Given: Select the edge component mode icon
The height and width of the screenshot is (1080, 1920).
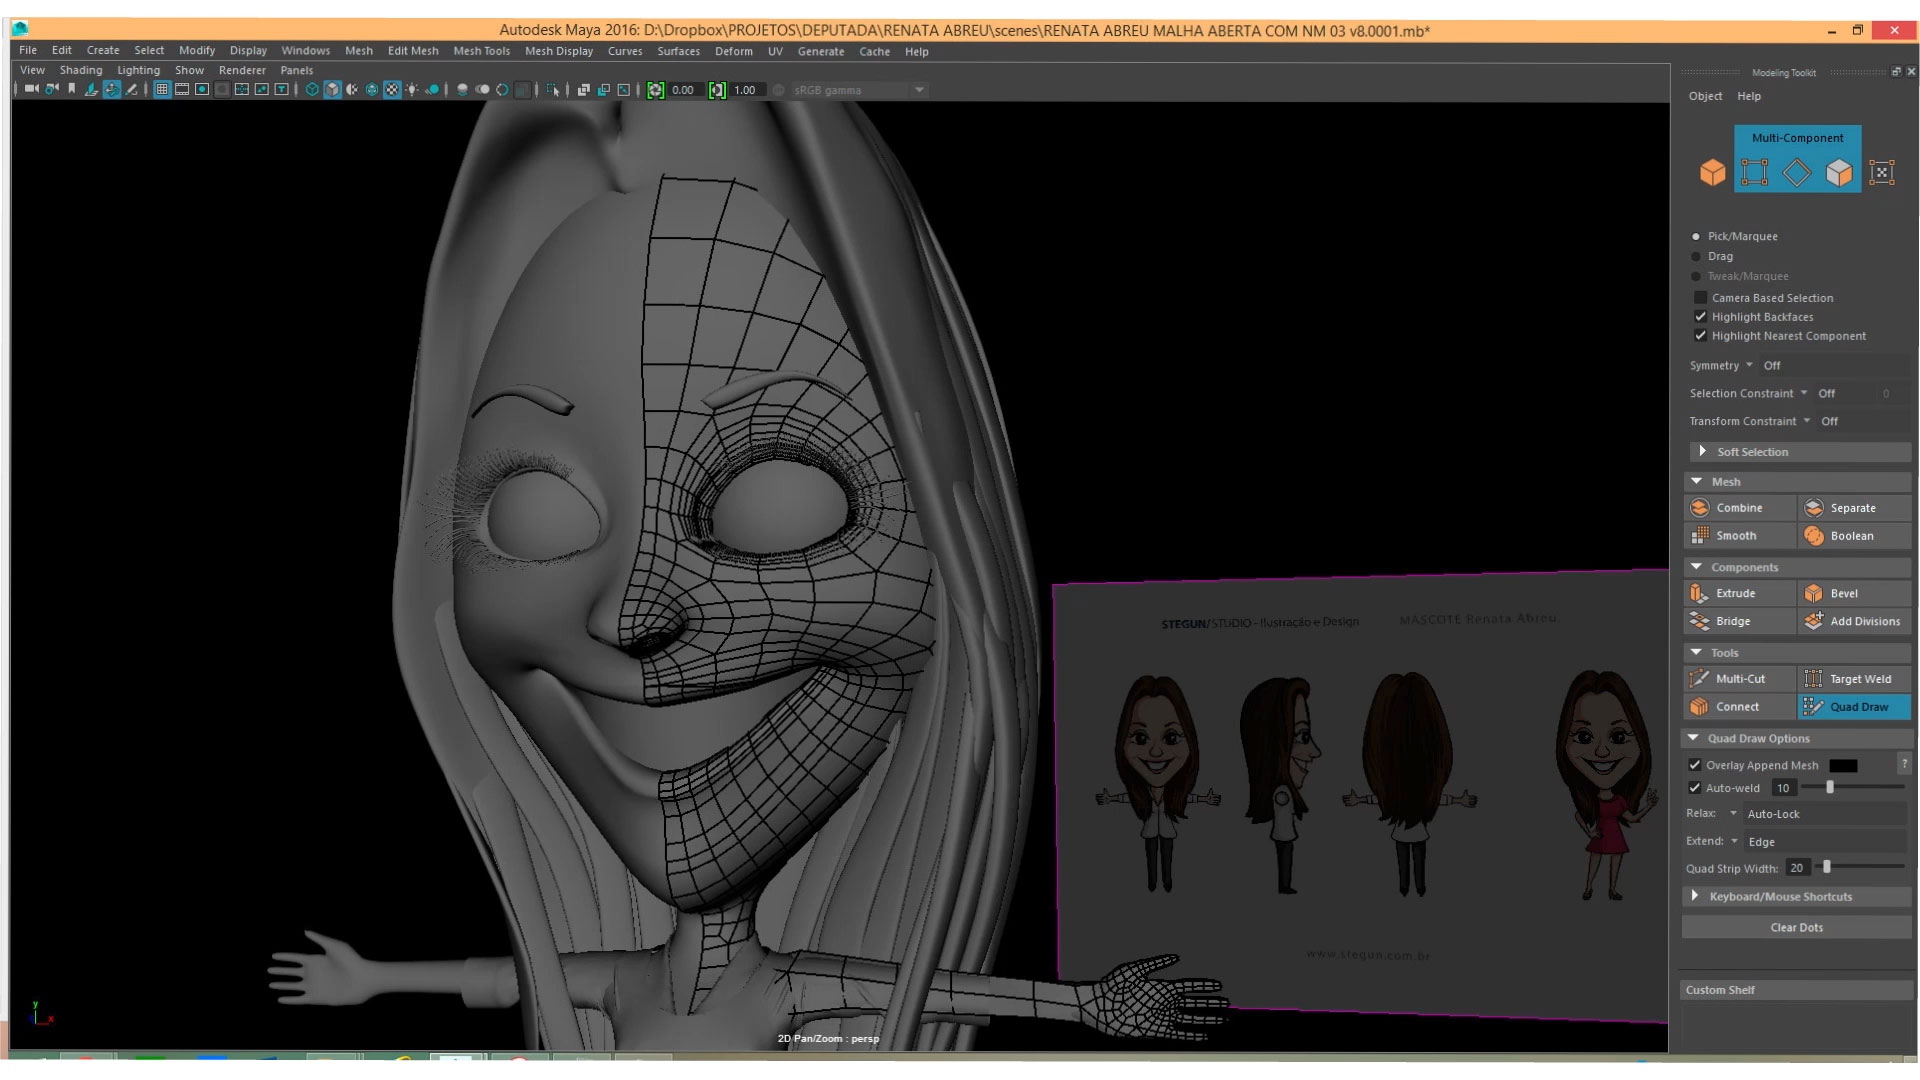Looking at the screenshot, I should click(1796, 173).
